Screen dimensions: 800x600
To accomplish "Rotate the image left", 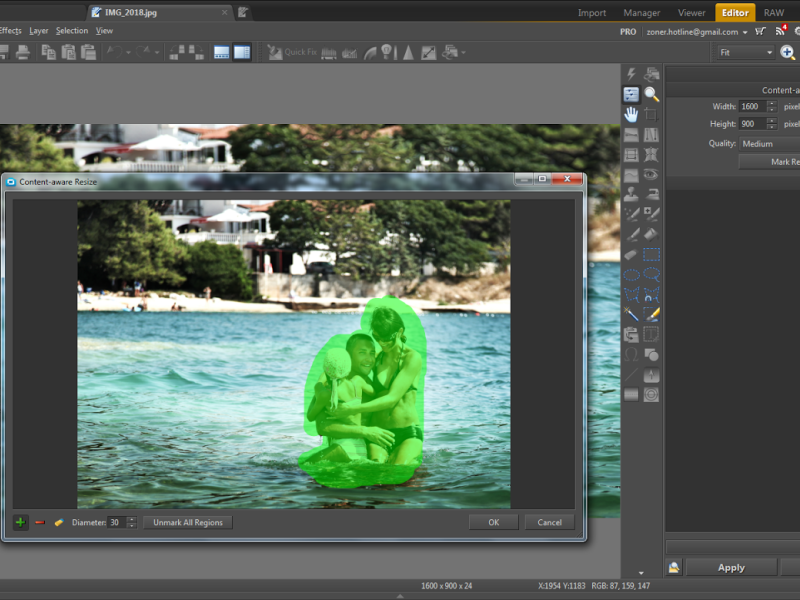I will click(177, 52).
